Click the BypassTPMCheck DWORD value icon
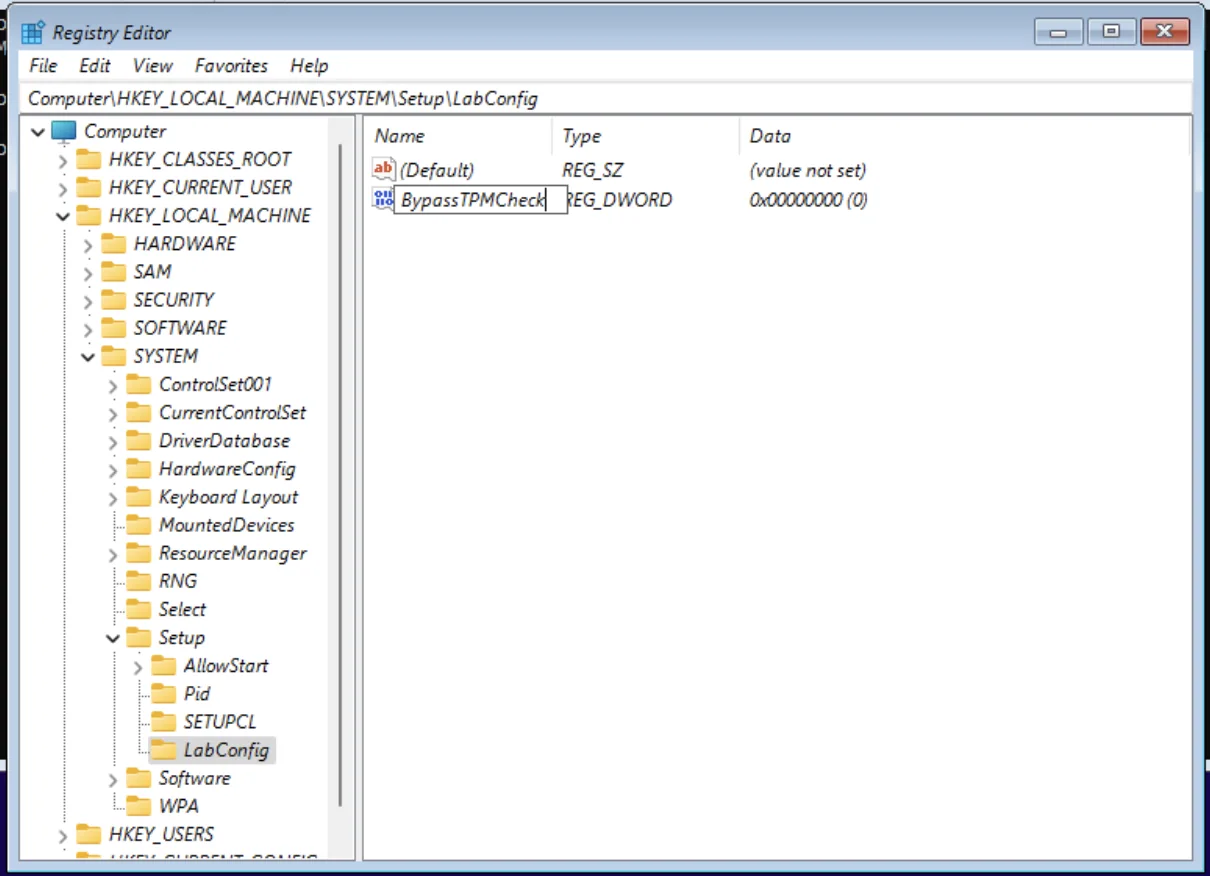Image resolution: width=1210 pixels, height=876 pixels. tap(383, 199)
